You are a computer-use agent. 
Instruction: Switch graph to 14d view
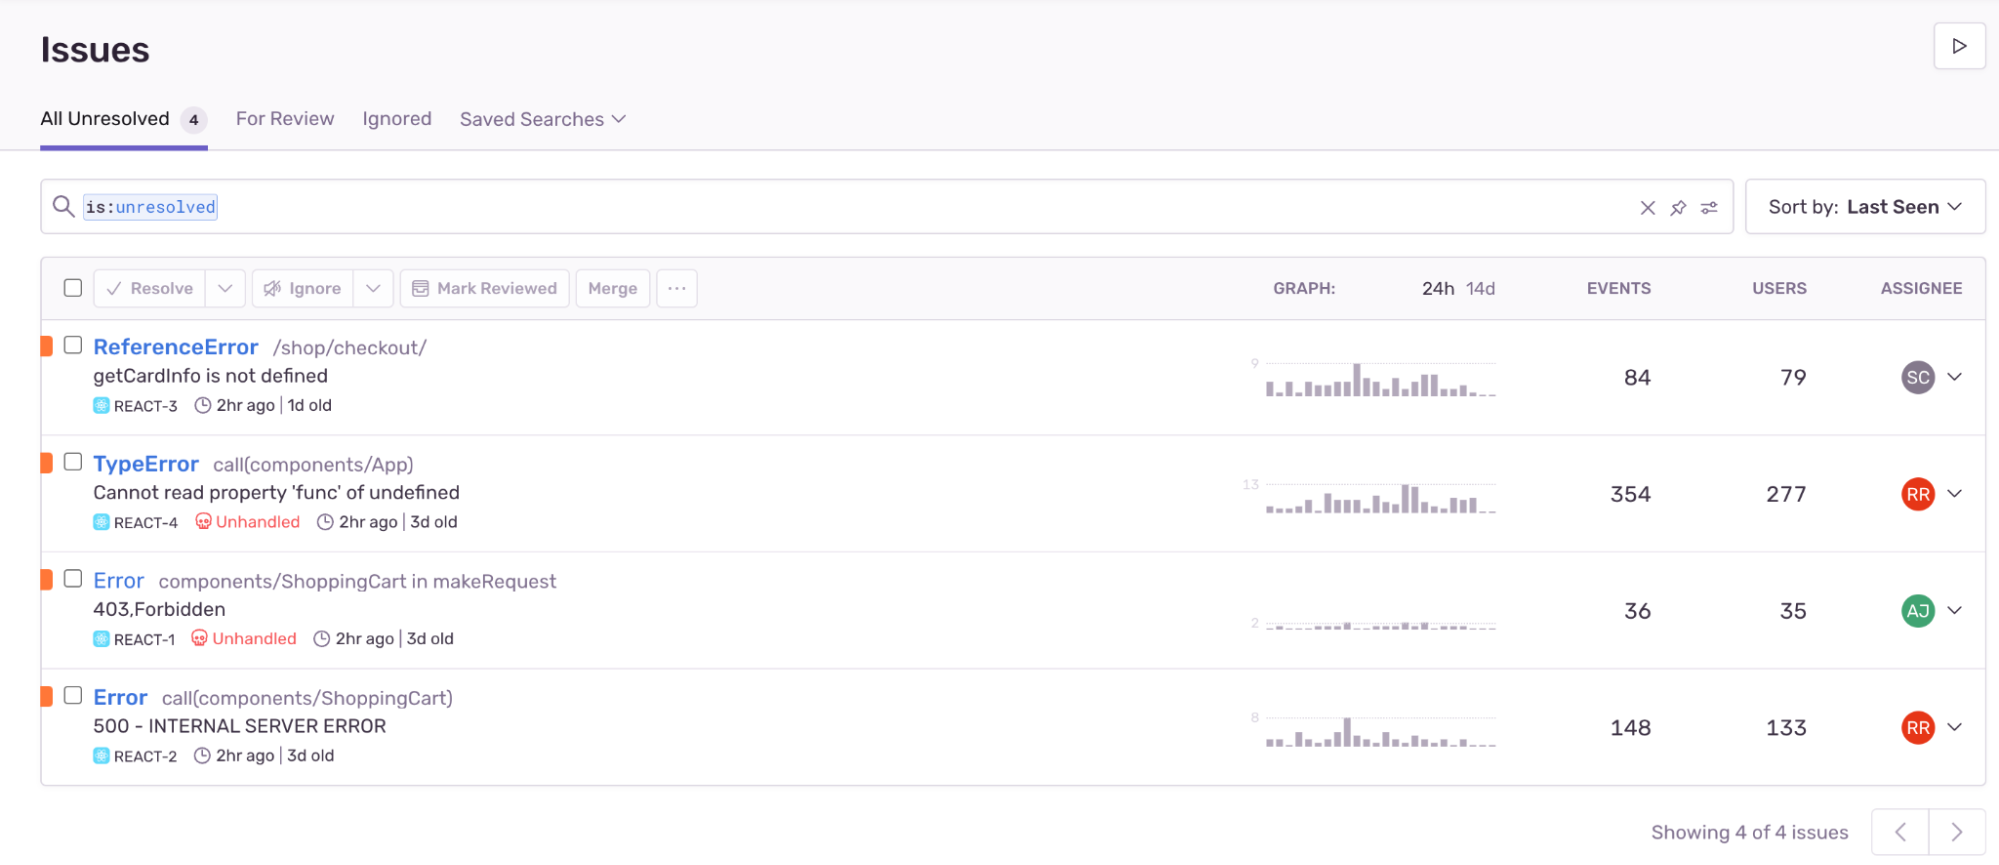pos(1480,288)
